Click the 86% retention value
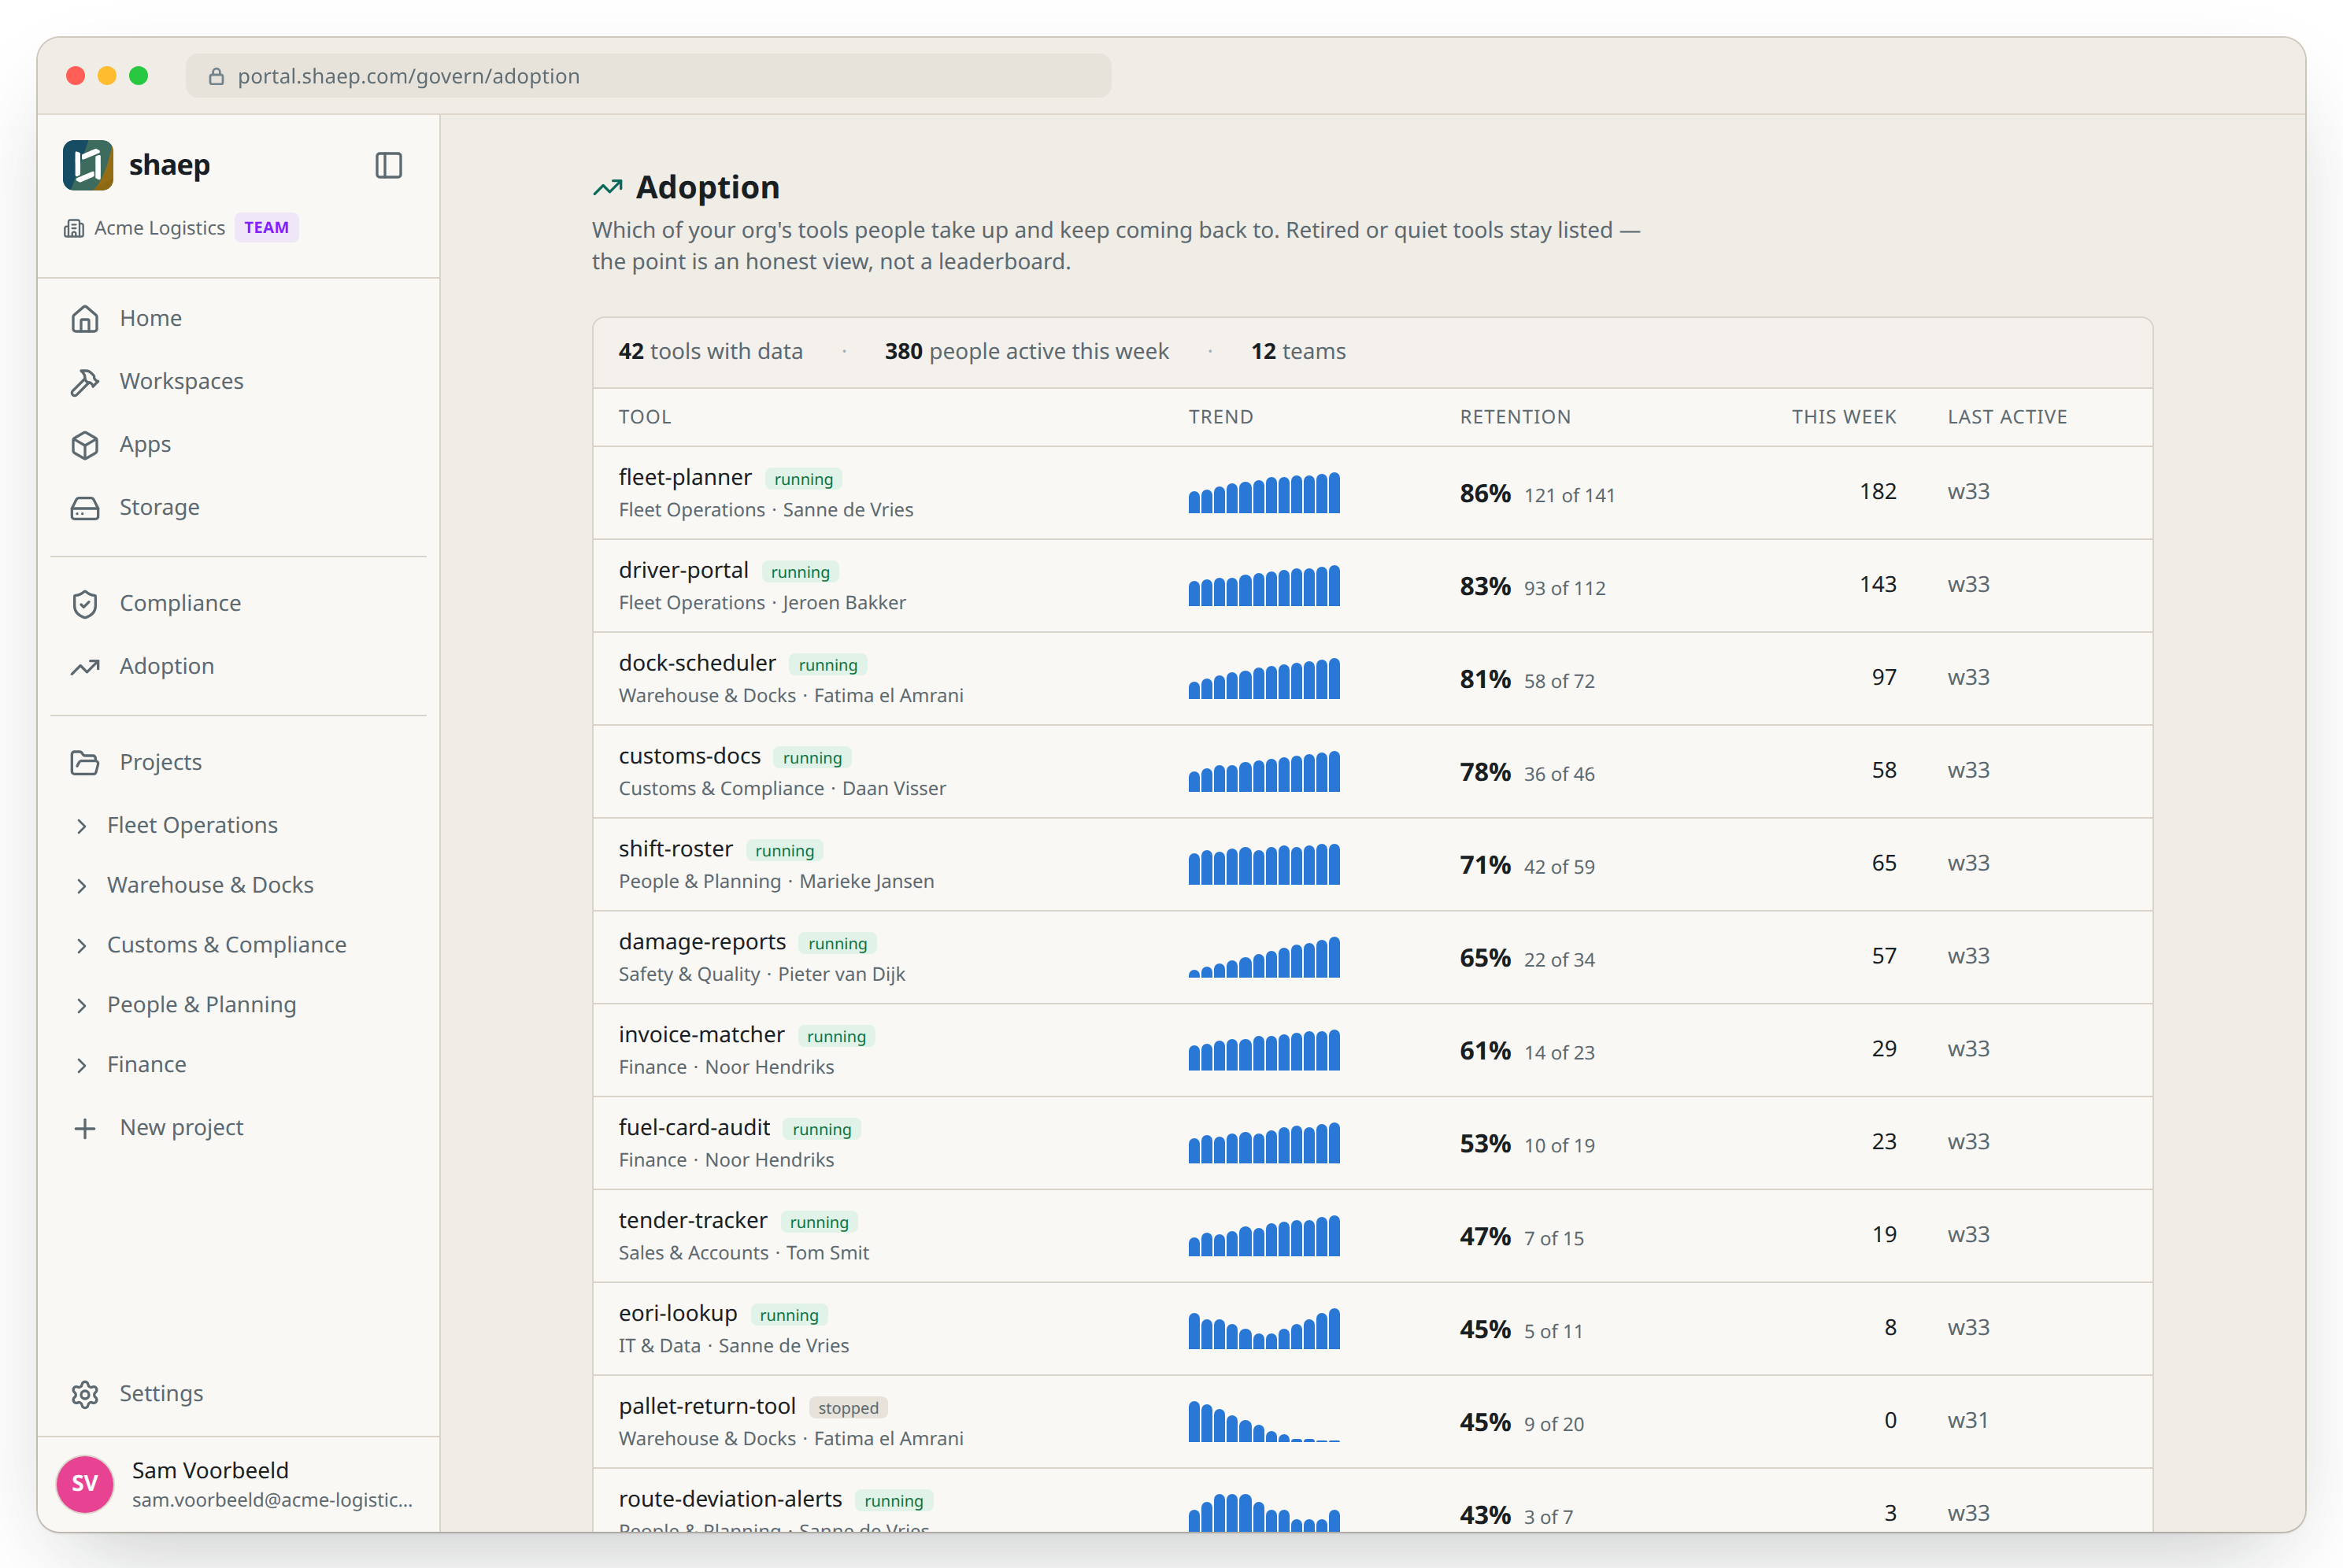Image resolution: width=2343 pixels, height=1568 pixels. click(1485, 493)
